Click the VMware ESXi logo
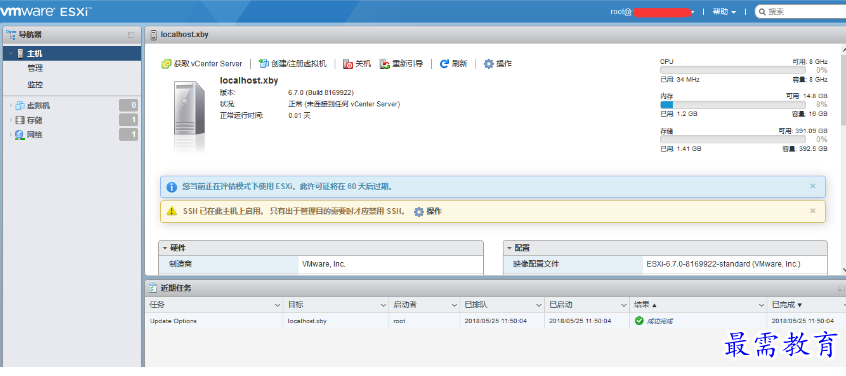This screenshot has height=376, width=846. 45,11
